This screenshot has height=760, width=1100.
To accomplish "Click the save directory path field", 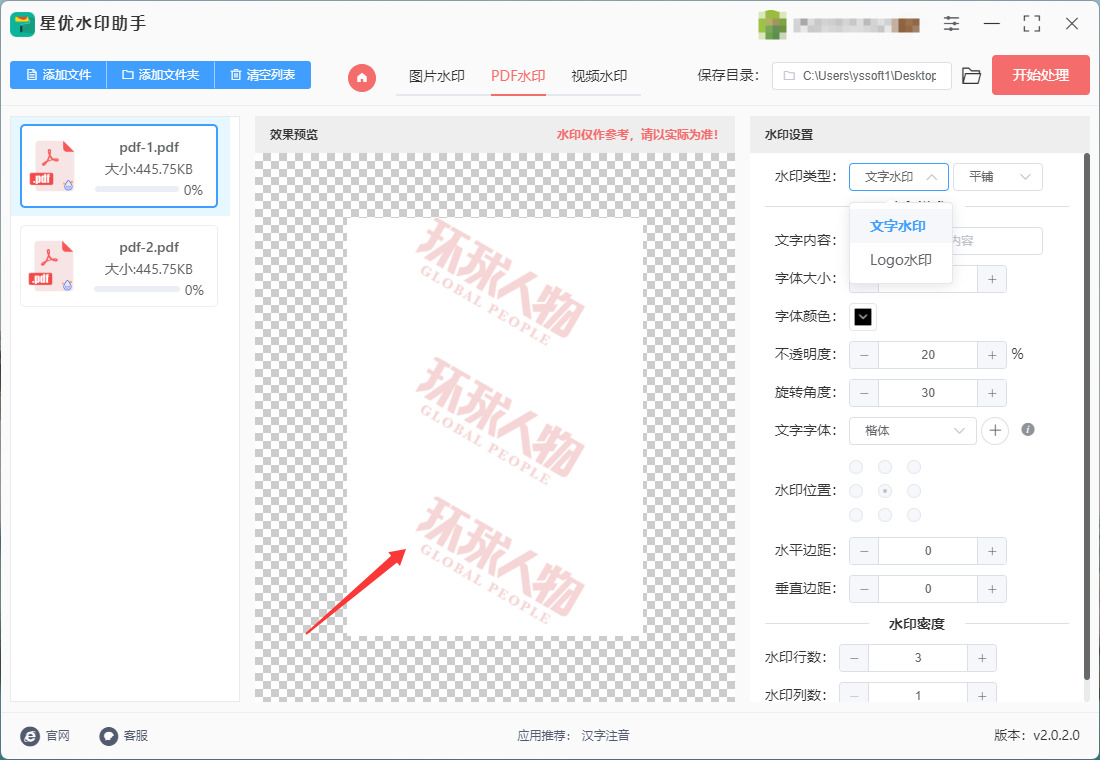I will 861,76.
